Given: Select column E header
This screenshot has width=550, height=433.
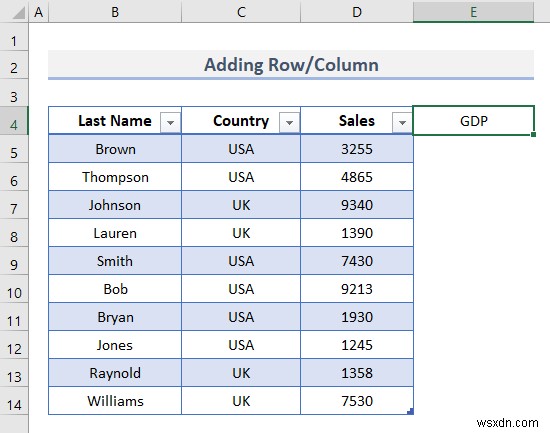Looking at the screenshot, I should [473, 12].
